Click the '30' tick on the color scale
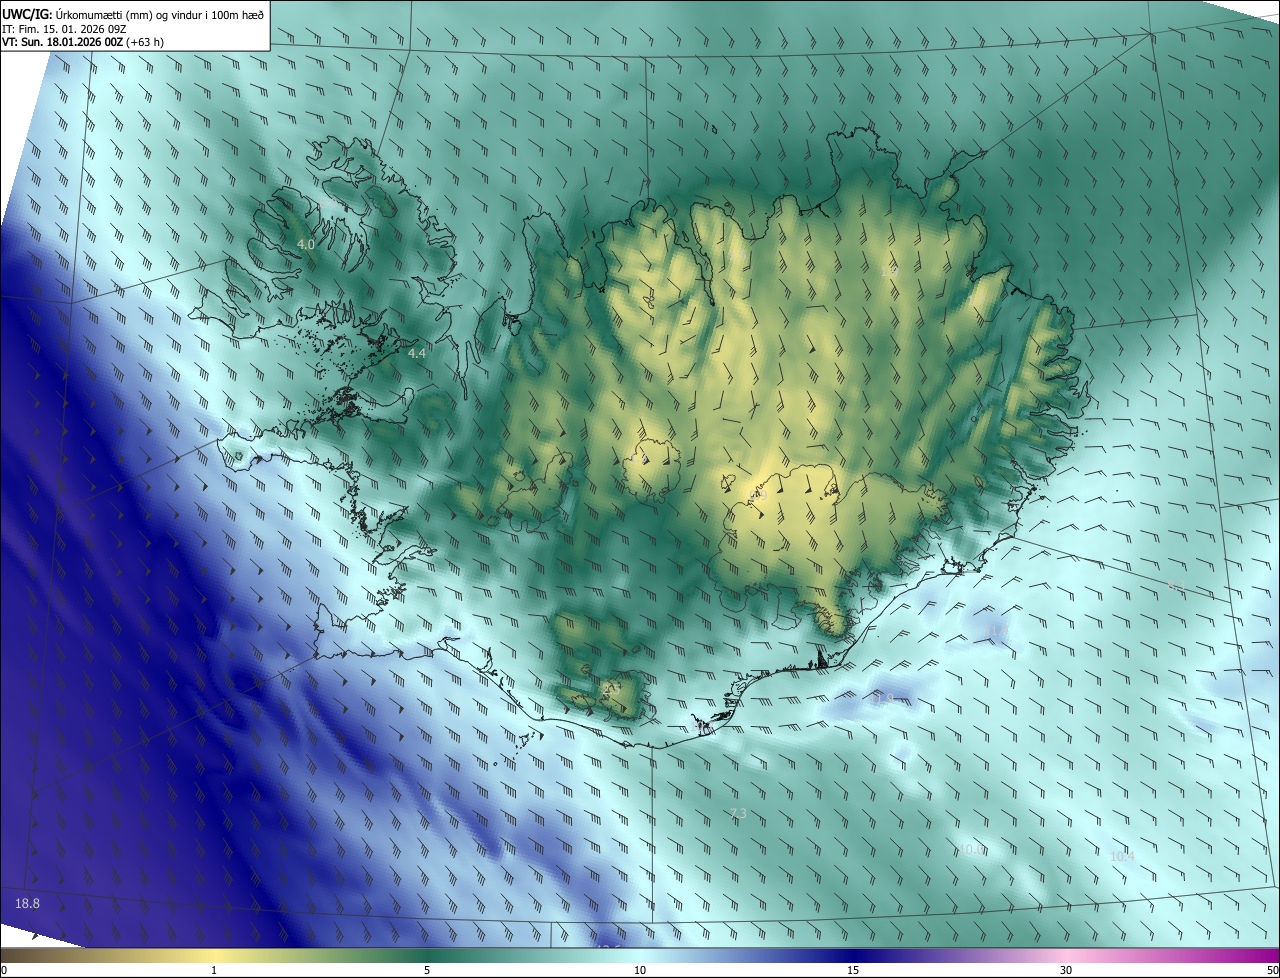 coord(1066,970)
